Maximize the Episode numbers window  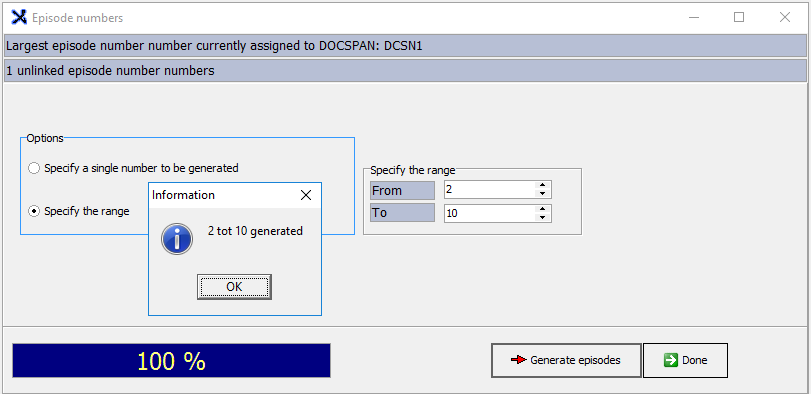[739, 18]
